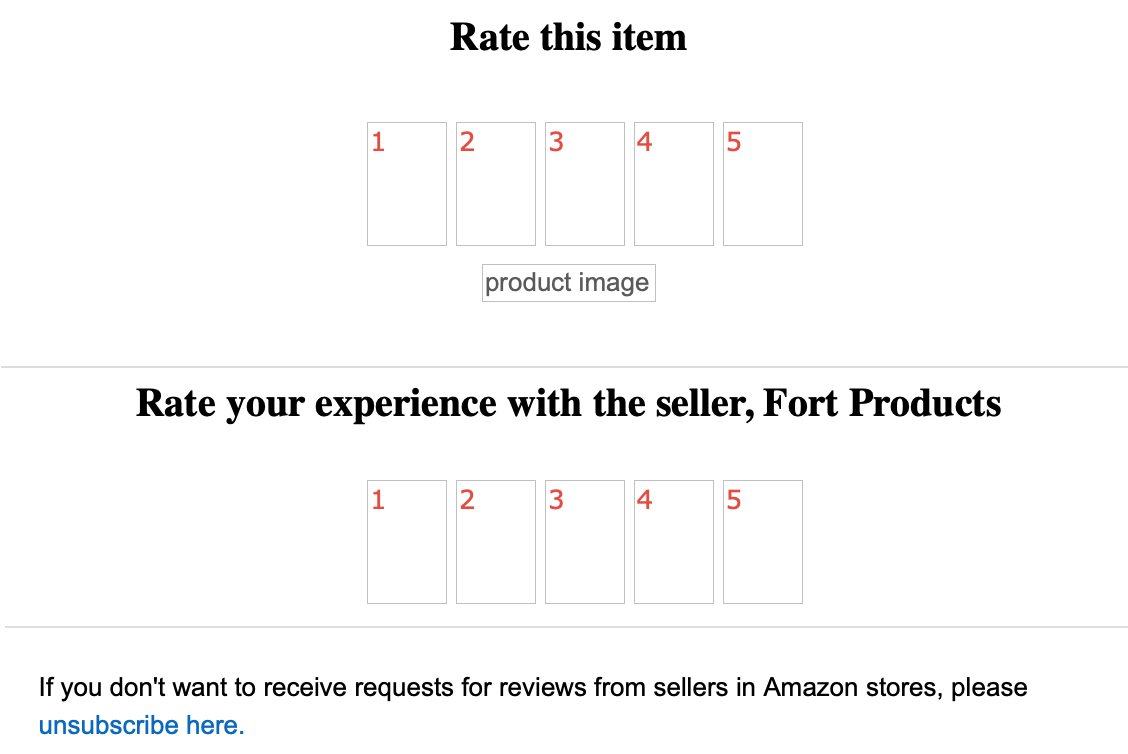Select rating 3 for seller experience
This screenshot has width=1128, height=754.
pyautogui.click(x=584, y=542)
